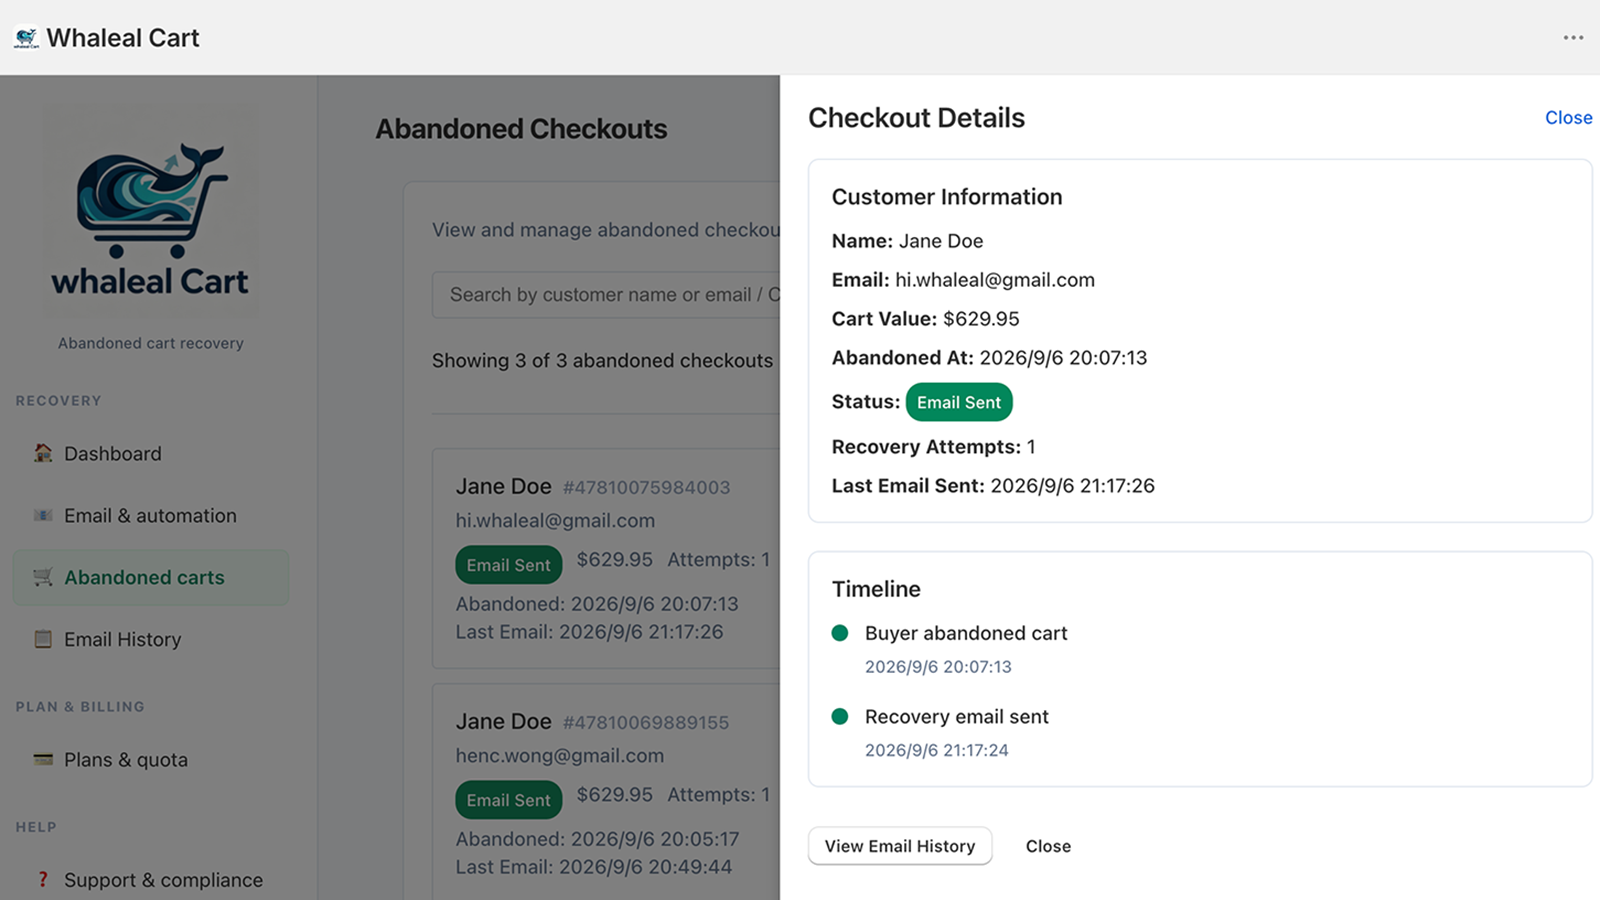Click the Email Sent status badge in details
This screenshot has width=1600, height=900.
(x=959, y=402)
